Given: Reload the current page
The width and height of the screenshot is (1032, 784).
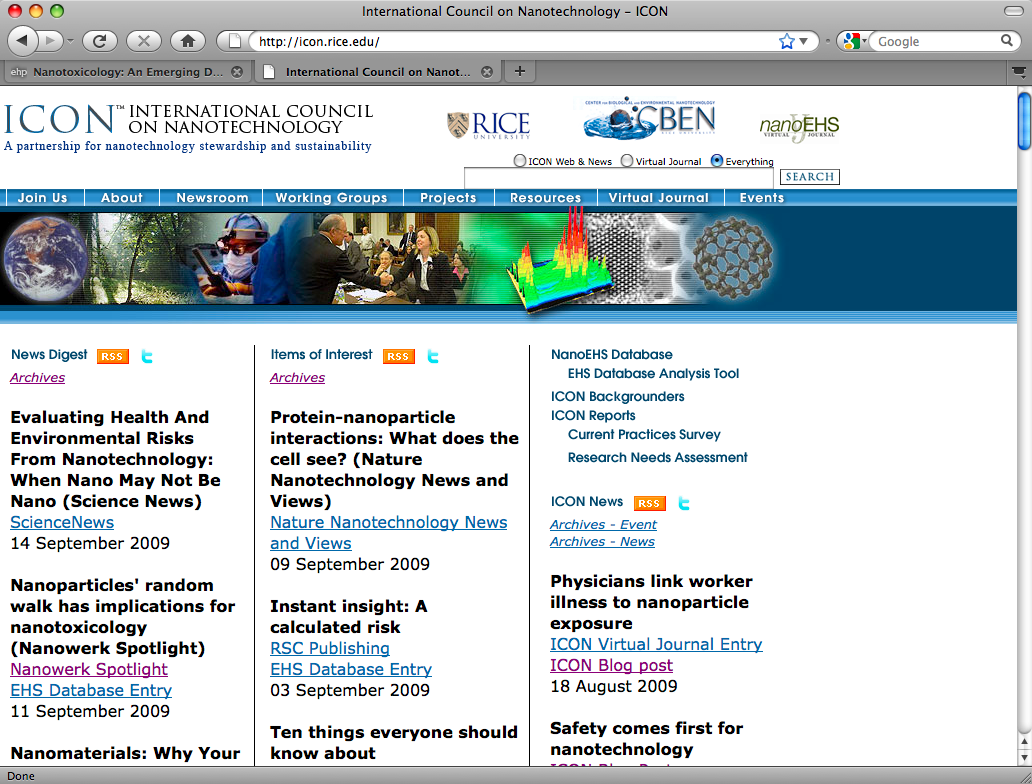Looking at the screenshot, I should pos(99,41).
